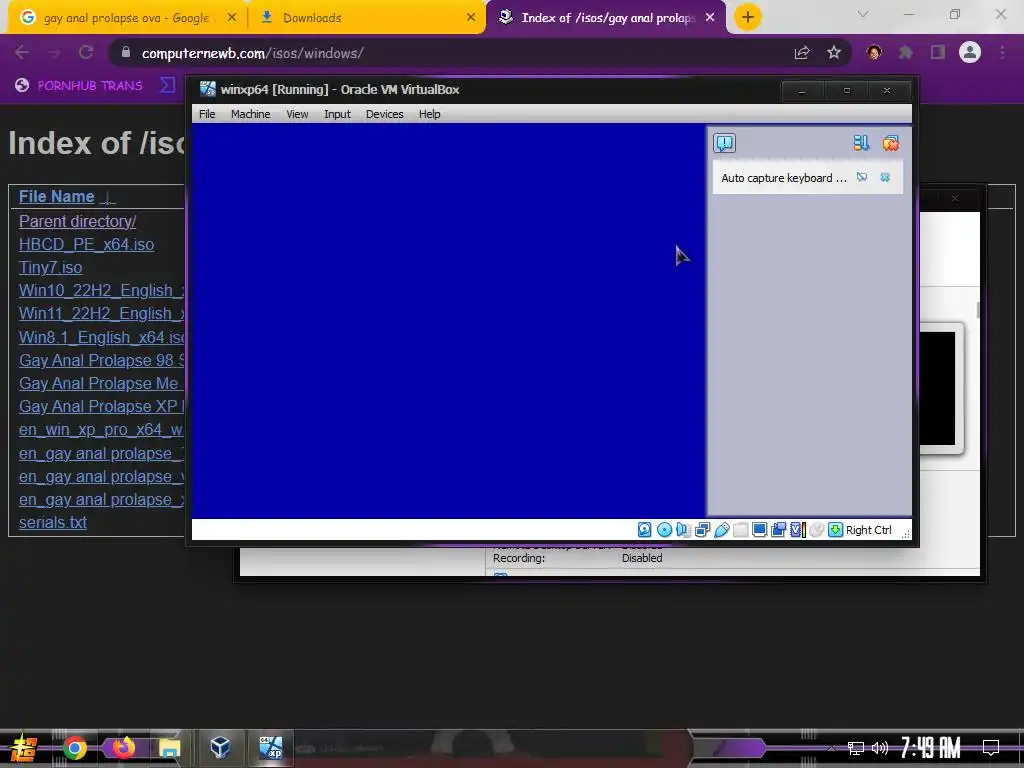Click the hard disk activity icon in VM status bar

coord(644,530)
